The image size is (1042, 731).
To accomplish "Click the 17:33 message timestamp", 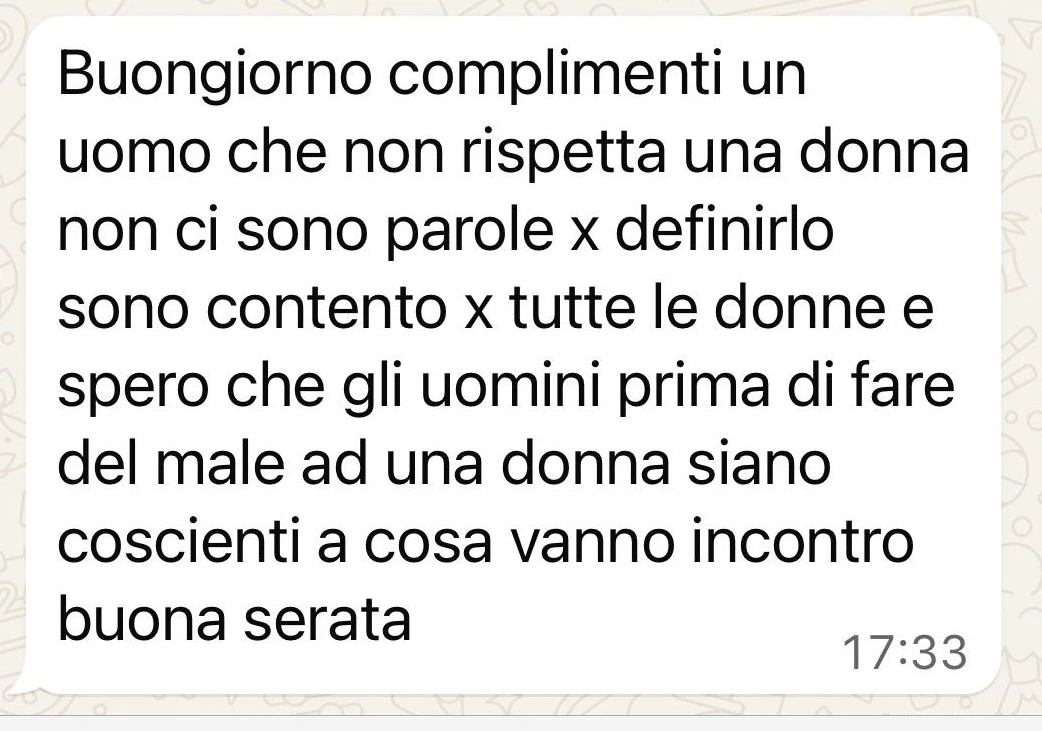I will tap(904, 652).
